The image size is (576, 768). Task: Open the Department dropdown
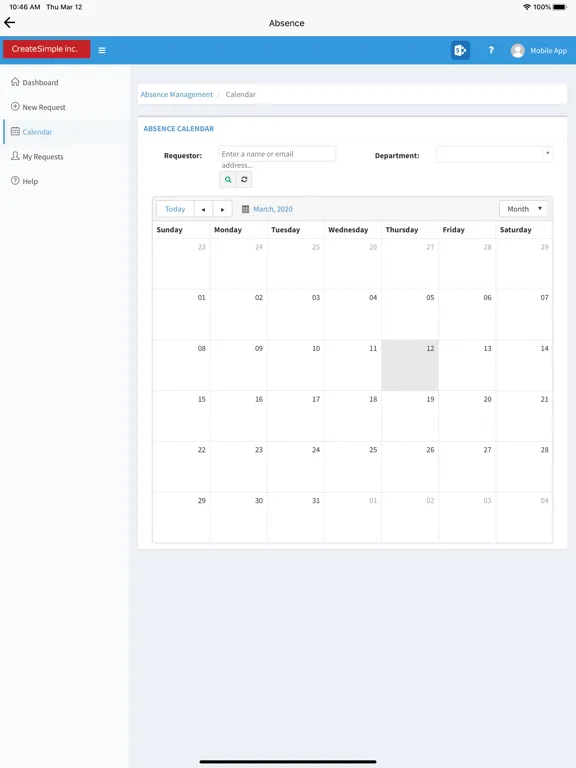point(494,155)
